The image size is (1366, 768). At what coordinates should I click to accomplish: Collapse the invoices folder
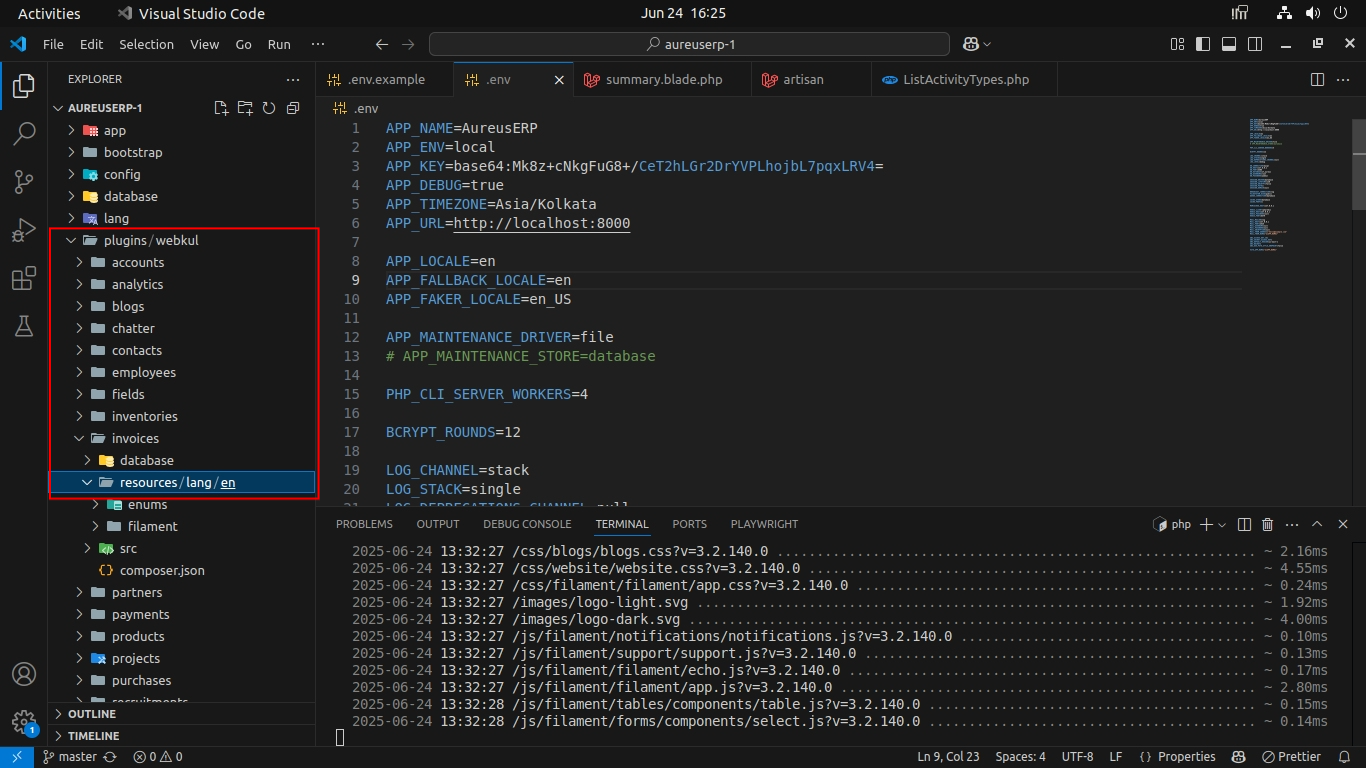pyautogui.click(x=184, y=438)
